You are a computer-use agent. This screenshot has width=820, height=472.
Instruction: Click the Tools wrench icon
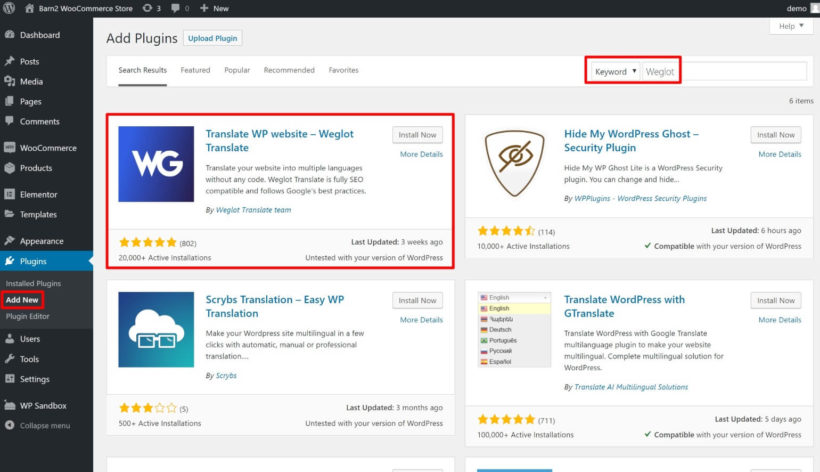(9, 359)
